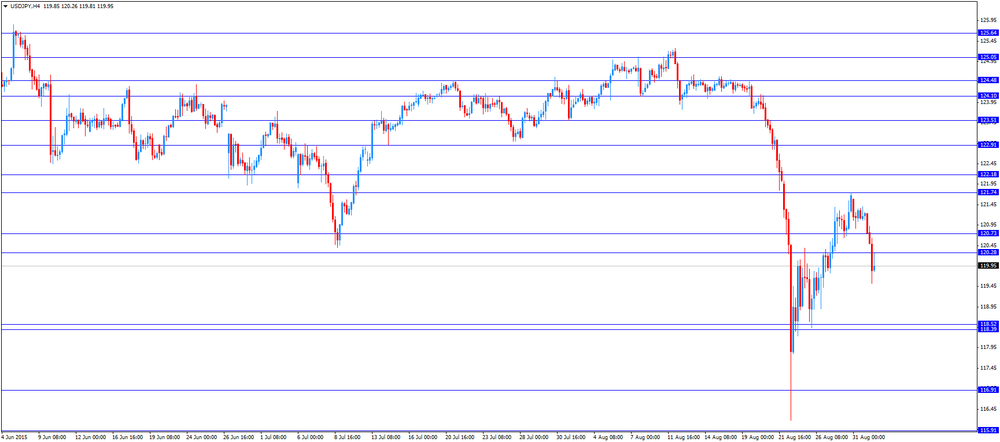
Task: Click the 9 Jun 08:00 time label
Action: 53,438
